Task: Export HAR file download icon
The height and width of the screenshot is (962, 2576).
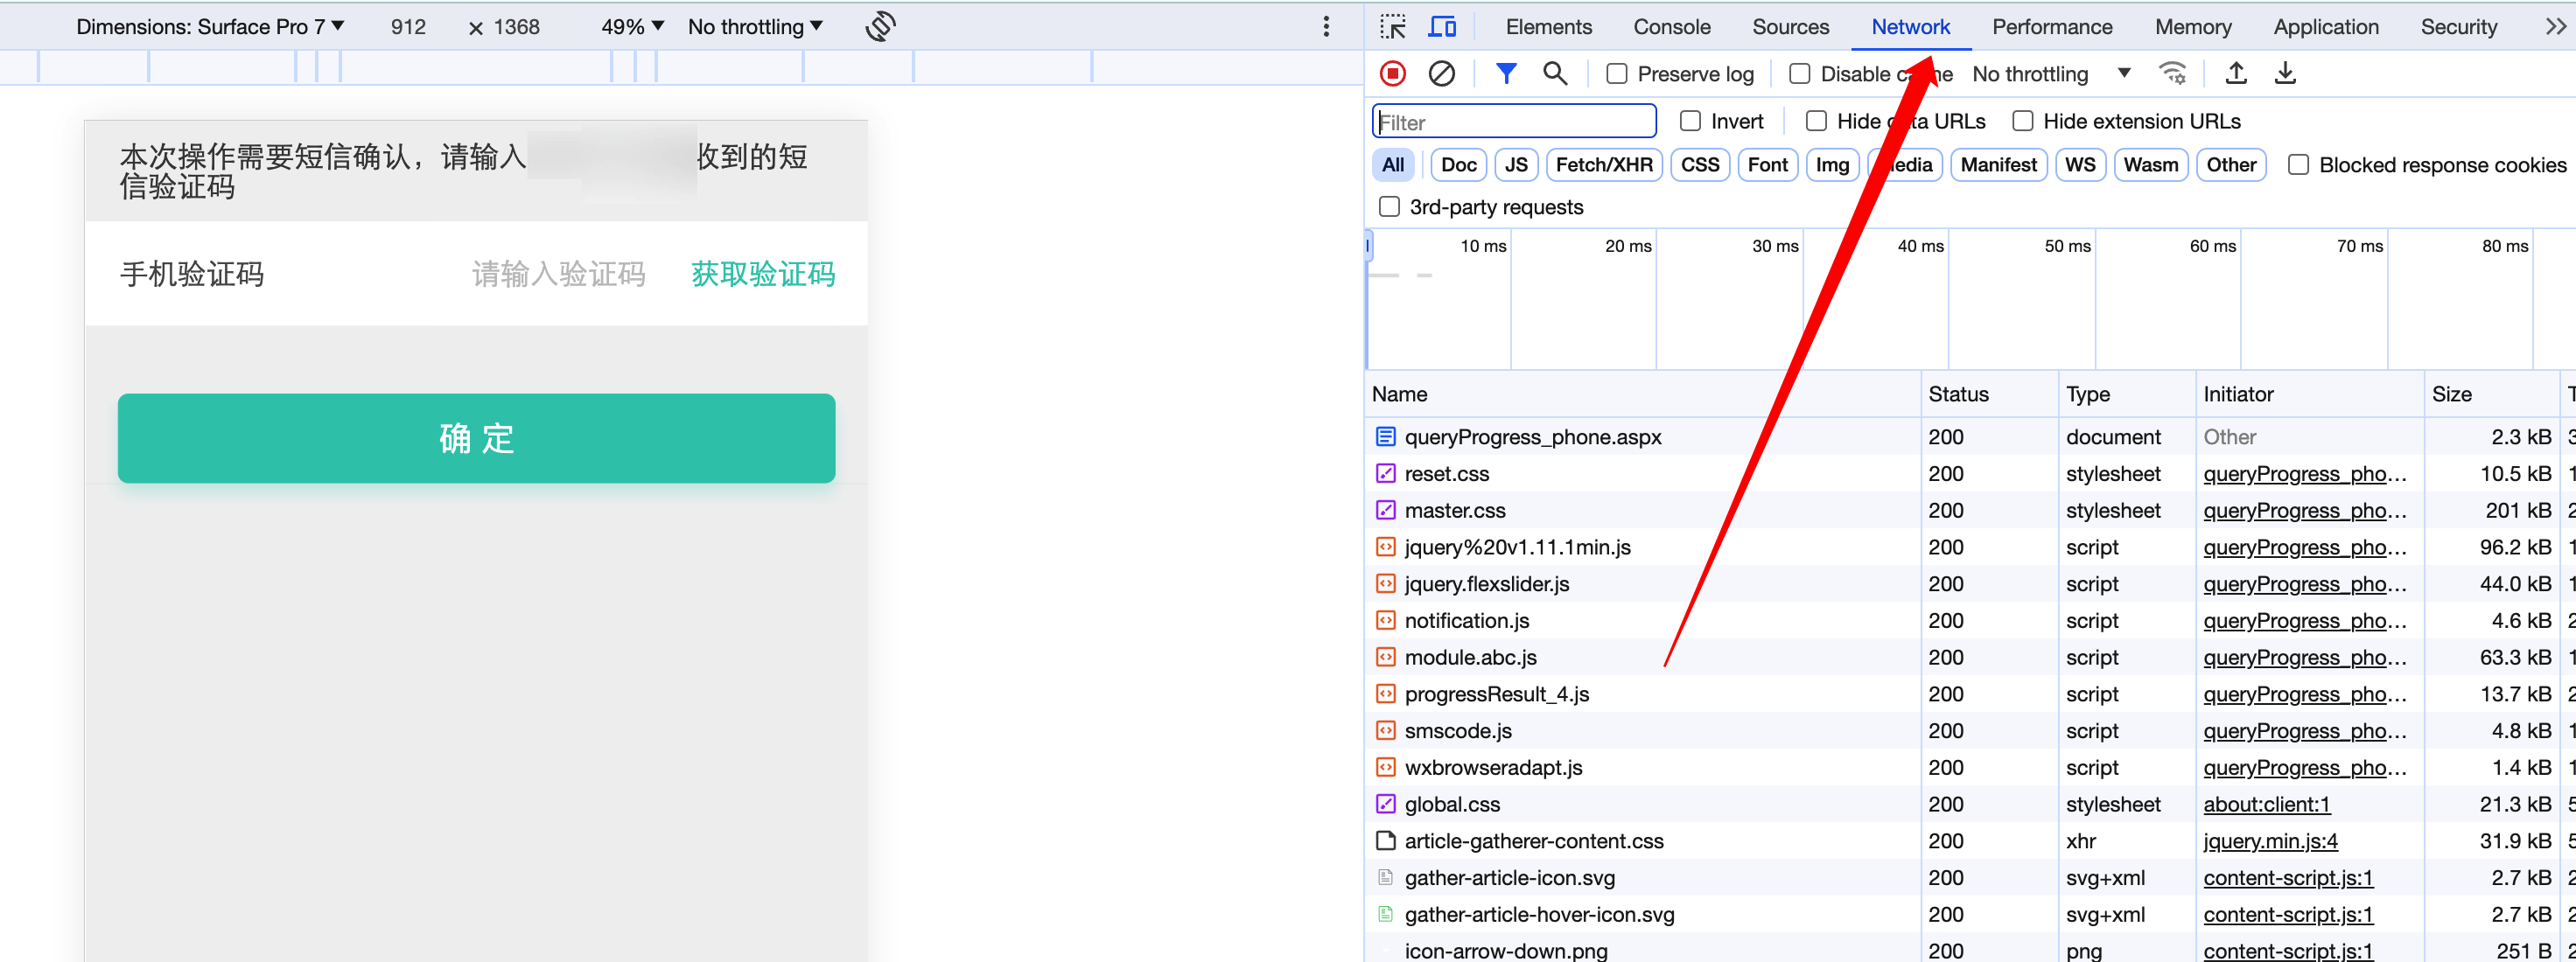Action: coord(2285,73)
